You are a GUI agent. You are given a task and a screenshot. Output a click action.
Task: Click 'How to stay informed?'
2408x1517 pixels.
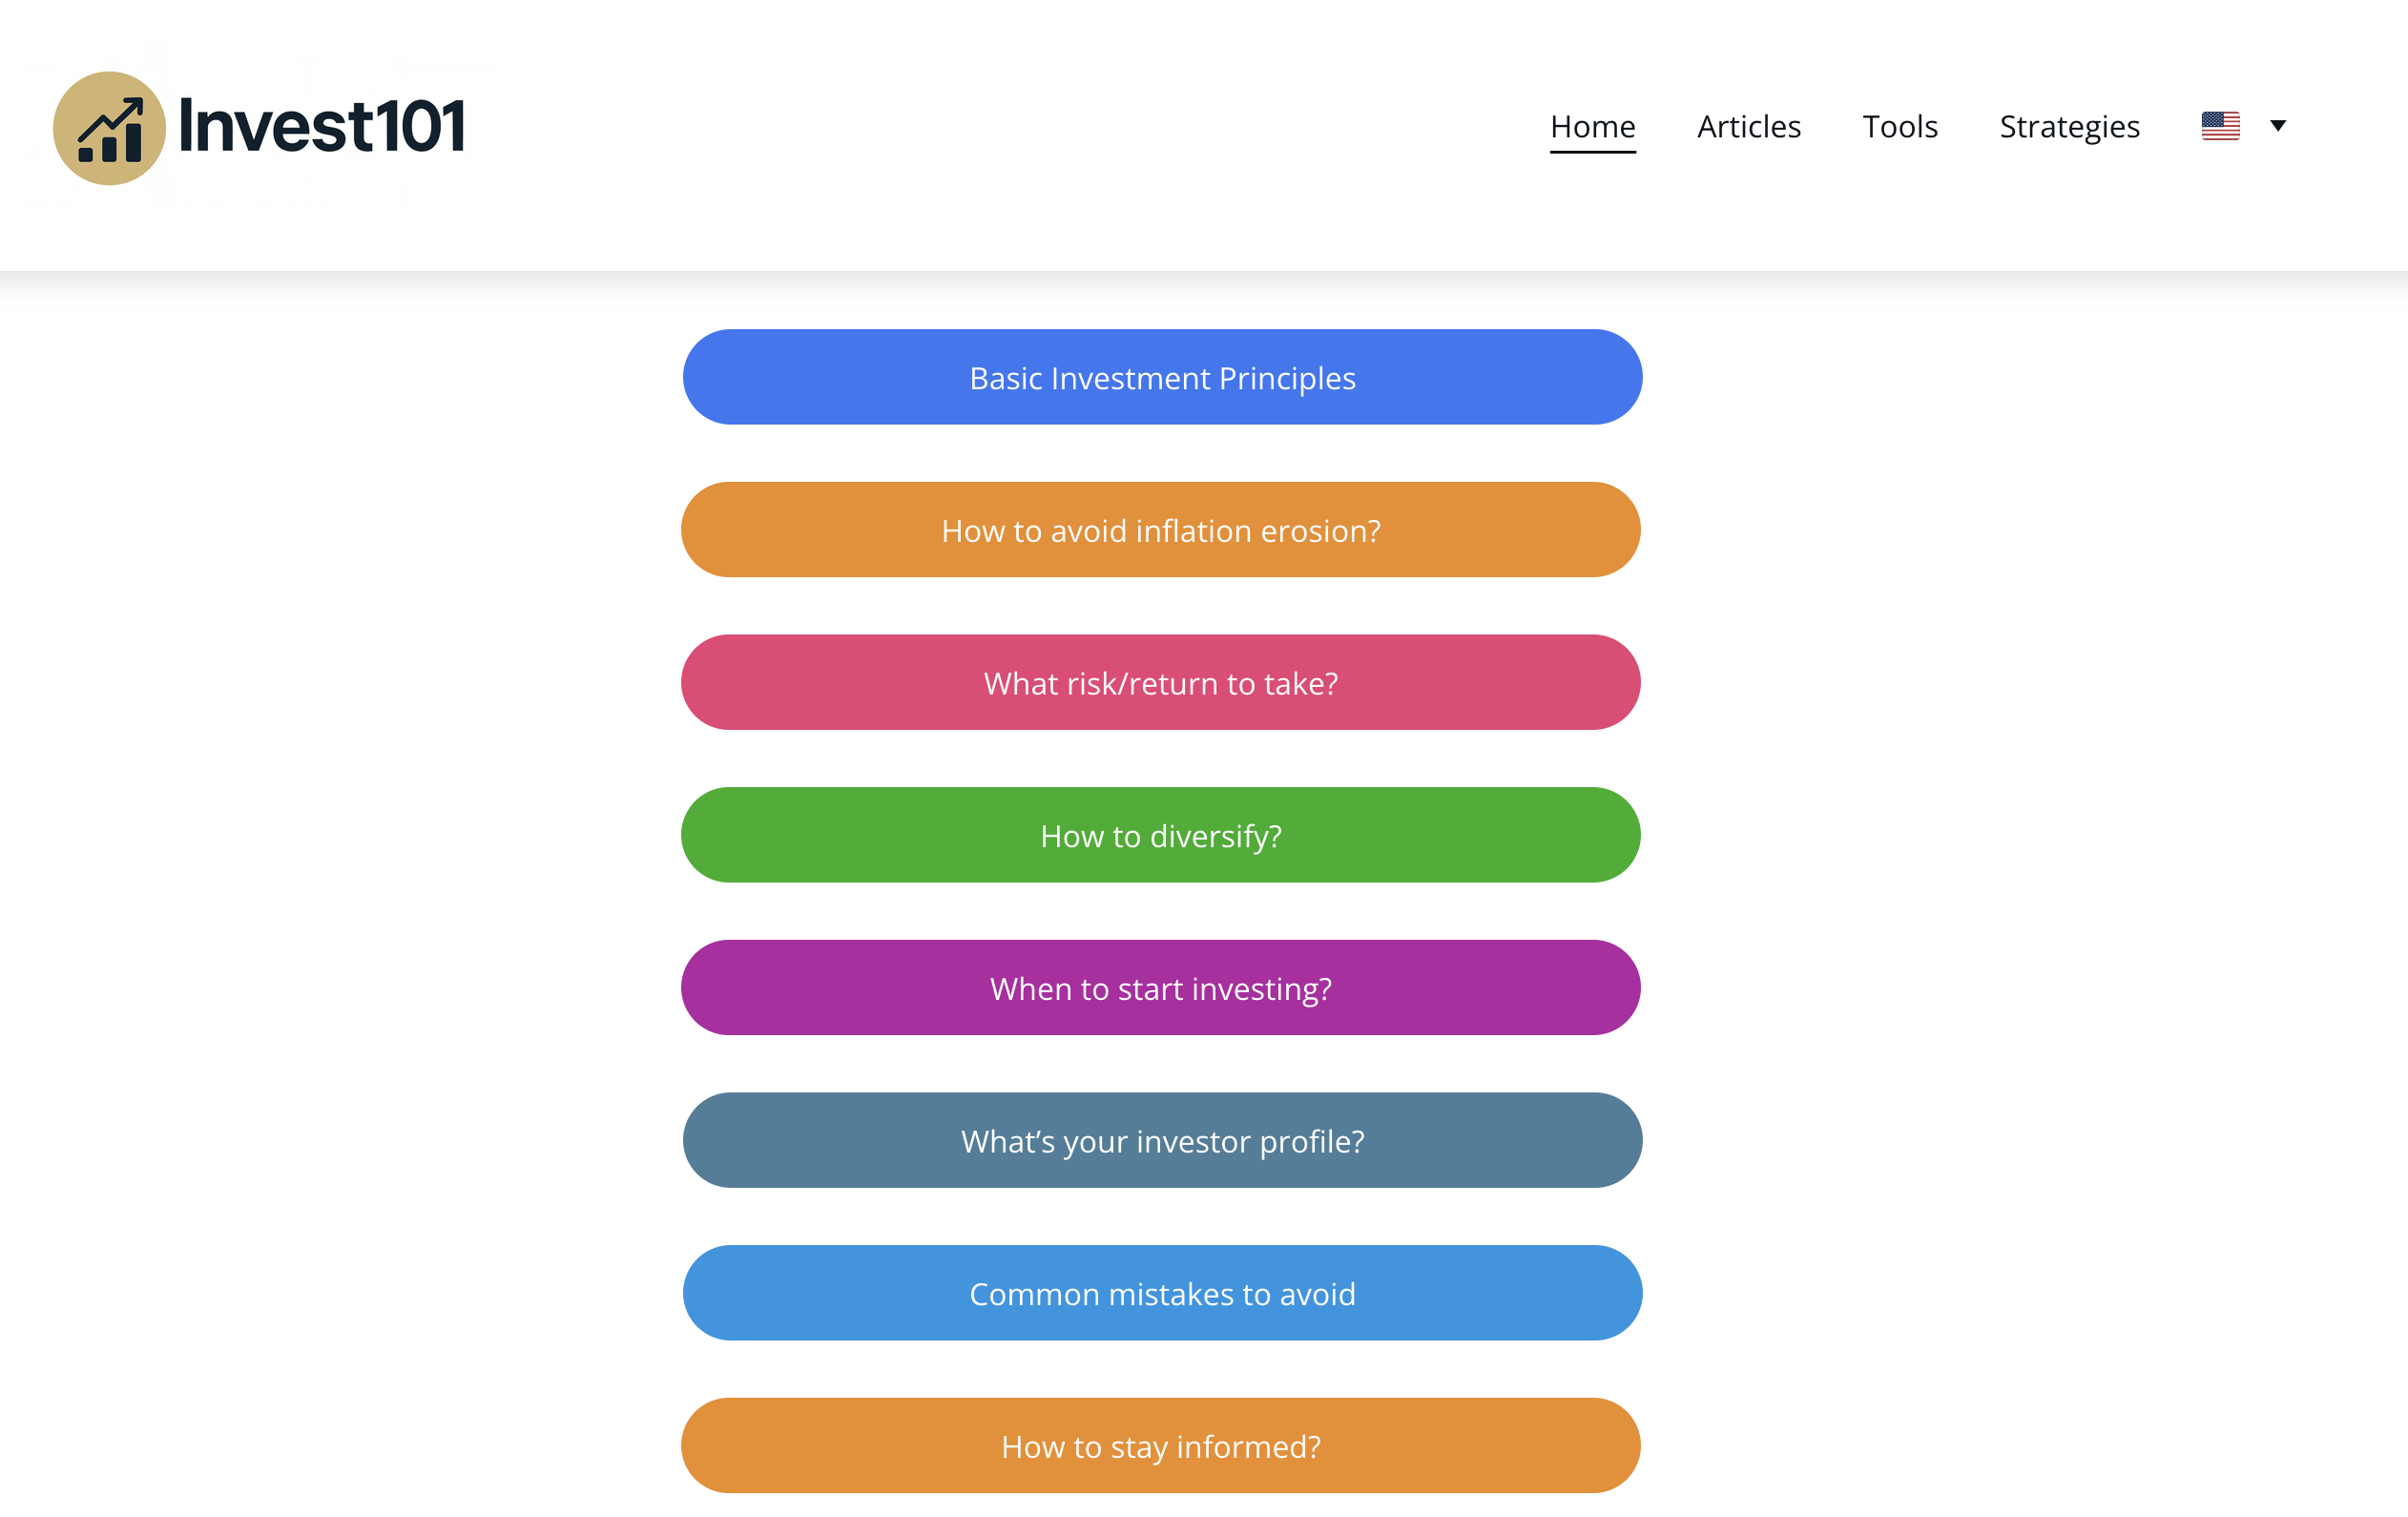tap(1160, 1446)
